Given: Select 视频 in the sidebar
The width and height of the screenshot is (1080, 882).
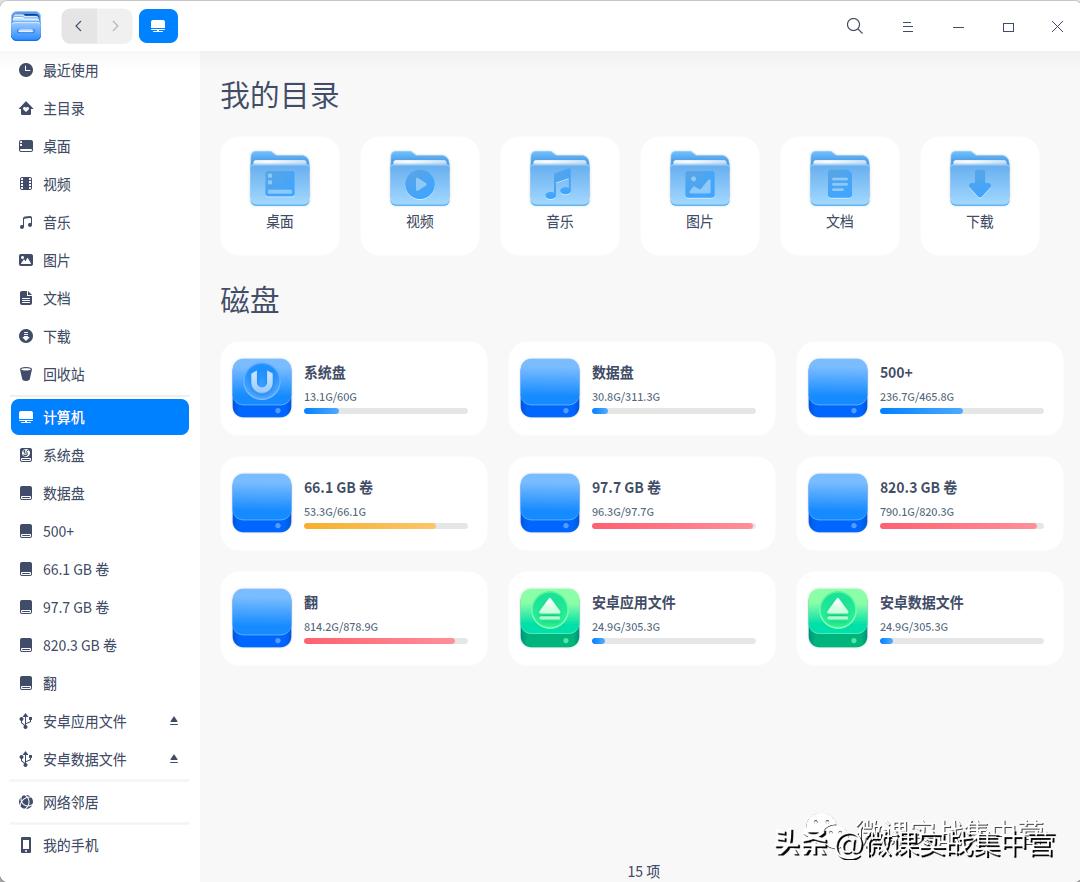Looking at the screenshot, I should click(x=56, y=184).
